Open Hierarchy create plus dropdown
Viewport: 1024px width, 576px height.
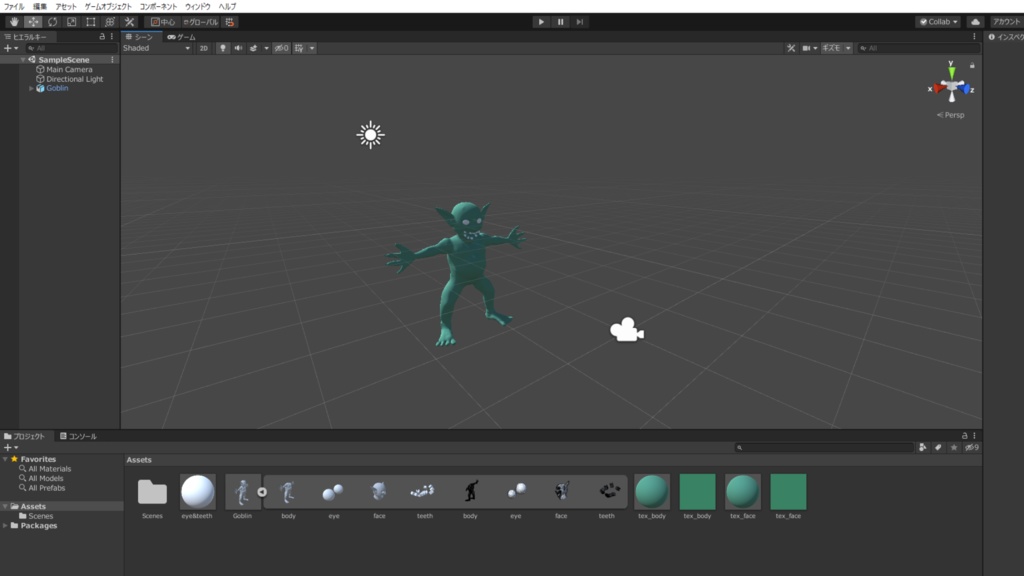(x=11, y=48)
